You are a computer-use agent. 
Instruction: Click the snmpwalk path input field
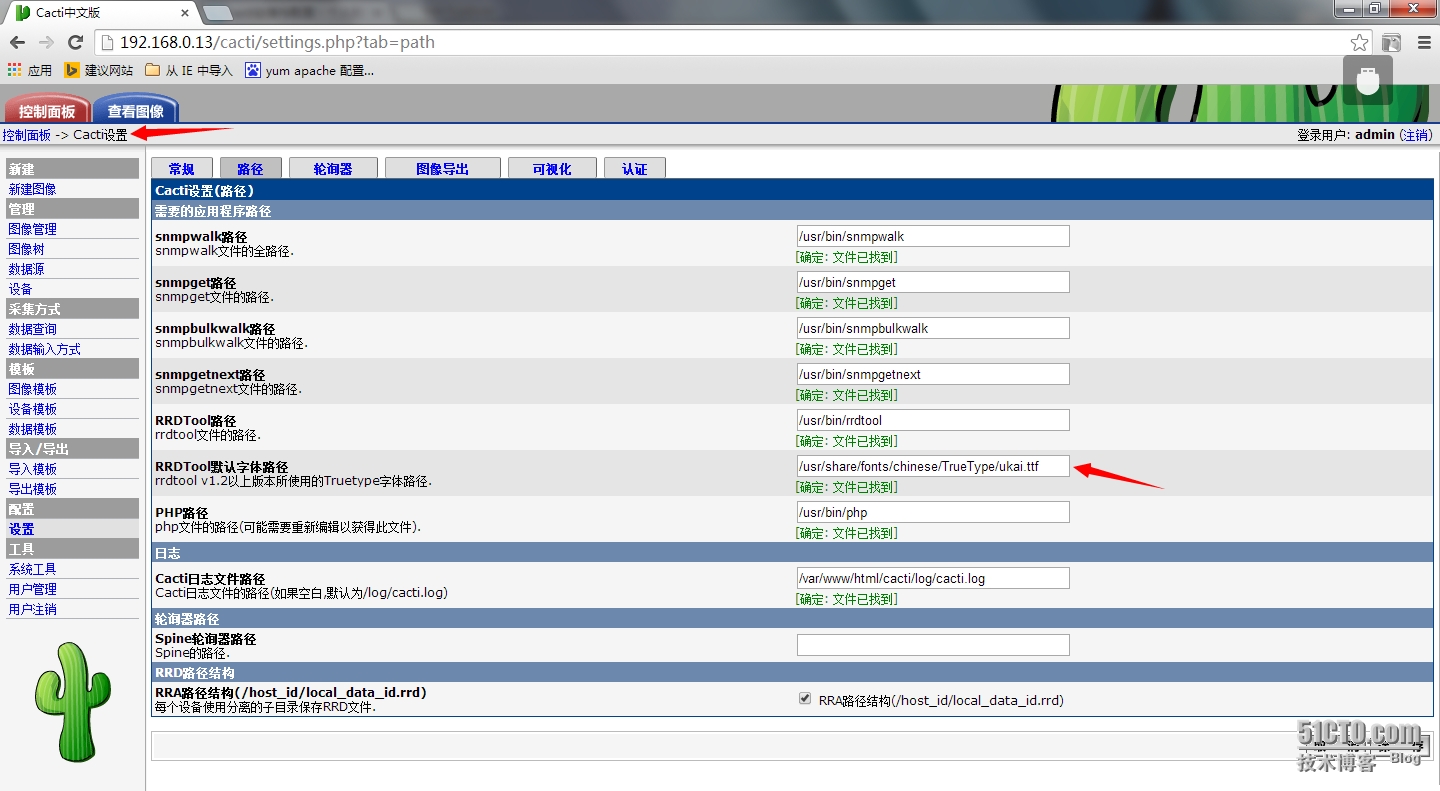coord(933,236)
